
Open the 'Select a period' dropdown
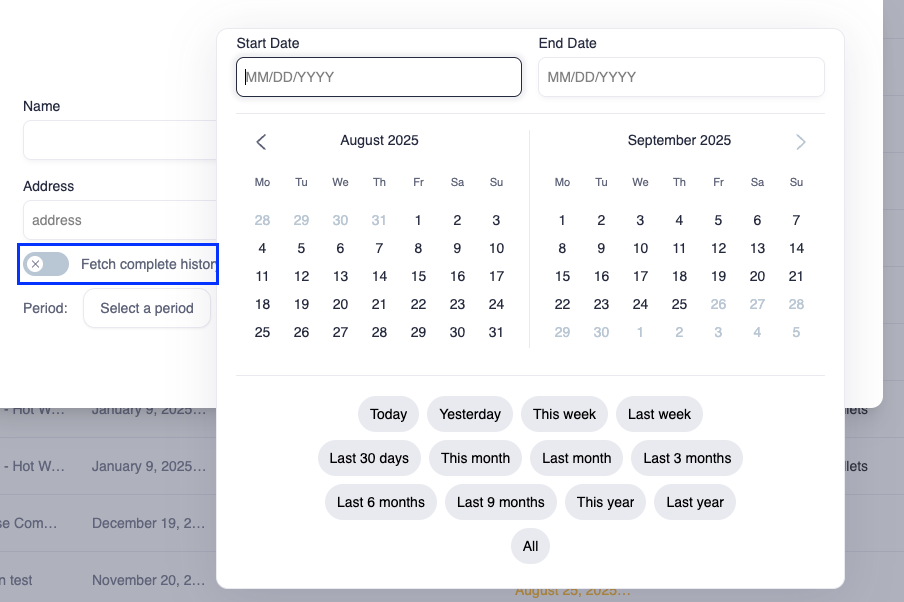146,308
